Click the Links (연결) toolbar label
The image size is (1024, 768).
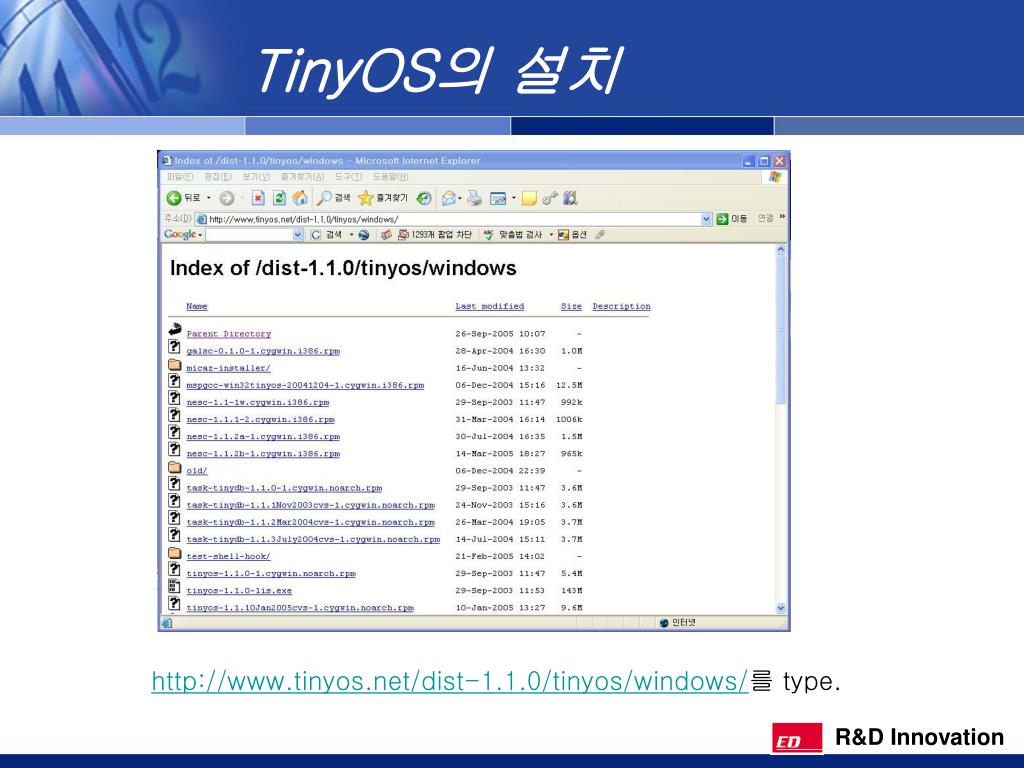pyautogui.click(x=765, y=219)
